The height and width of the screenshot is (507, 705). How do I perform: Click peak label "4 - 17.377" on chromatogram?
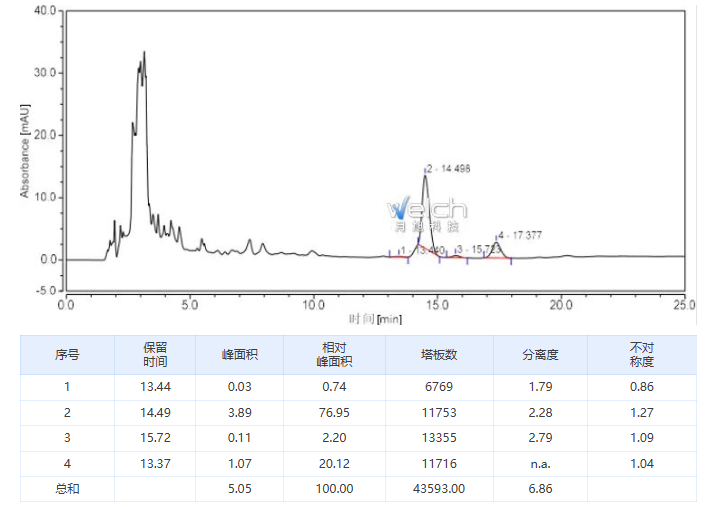(x=520, y=235)
